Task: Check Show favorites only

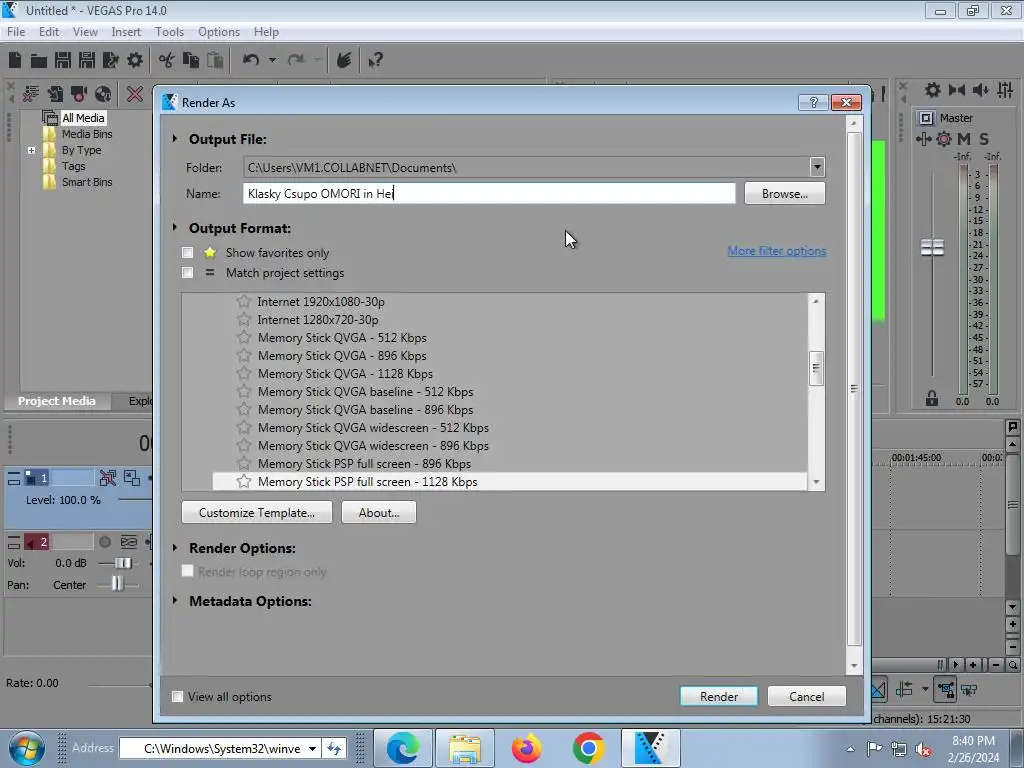Action: click(187, 253)
